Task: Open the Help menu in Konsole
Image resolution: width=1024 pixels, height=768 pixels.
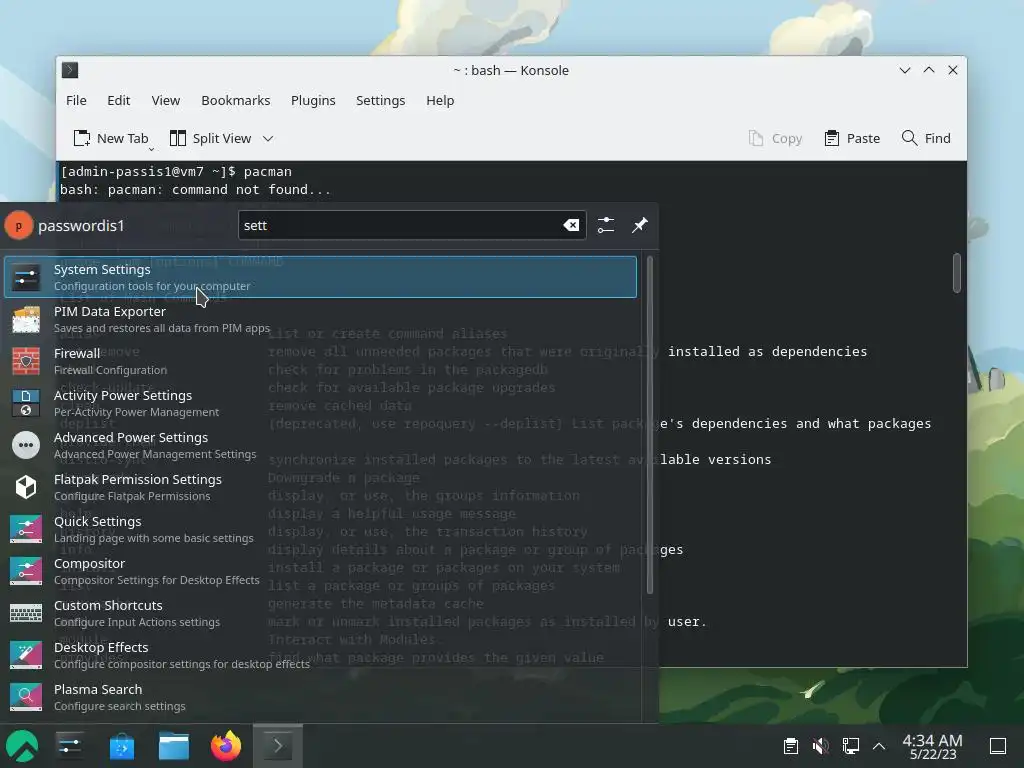Action: (440, 101)
